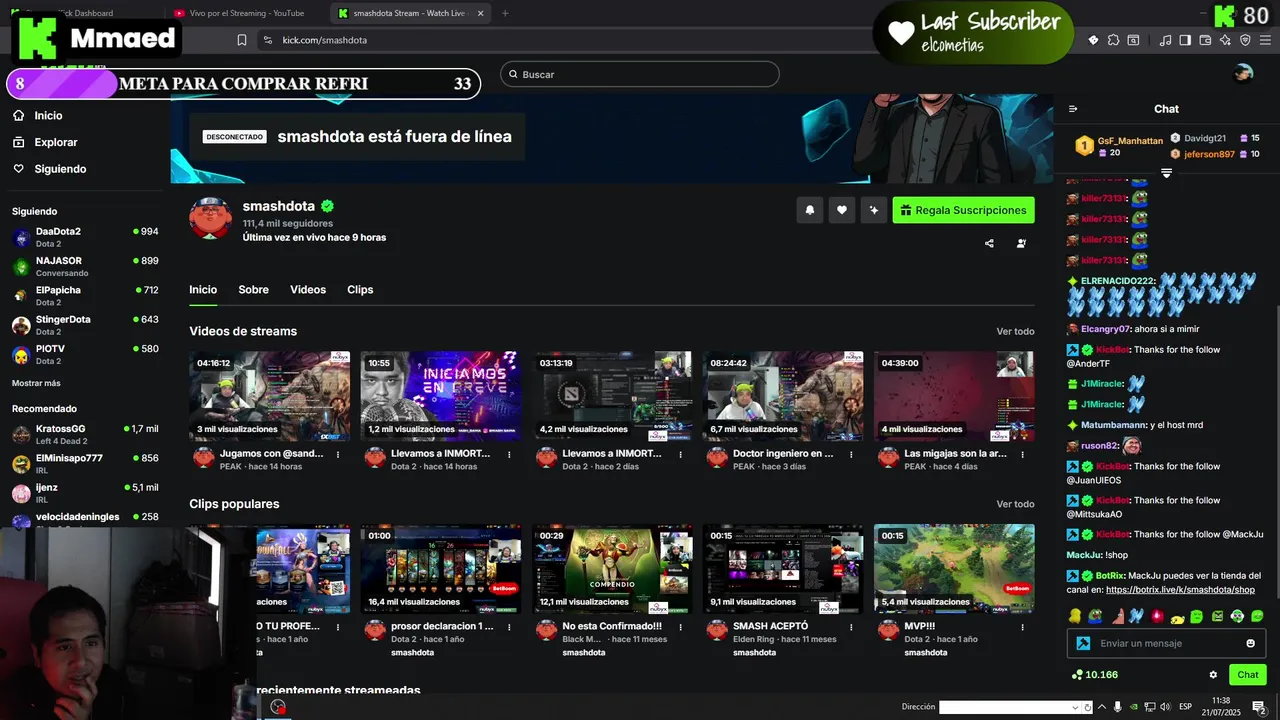Select the Videos tab on the channel
1280x720 pixels.
coord(308,290)
